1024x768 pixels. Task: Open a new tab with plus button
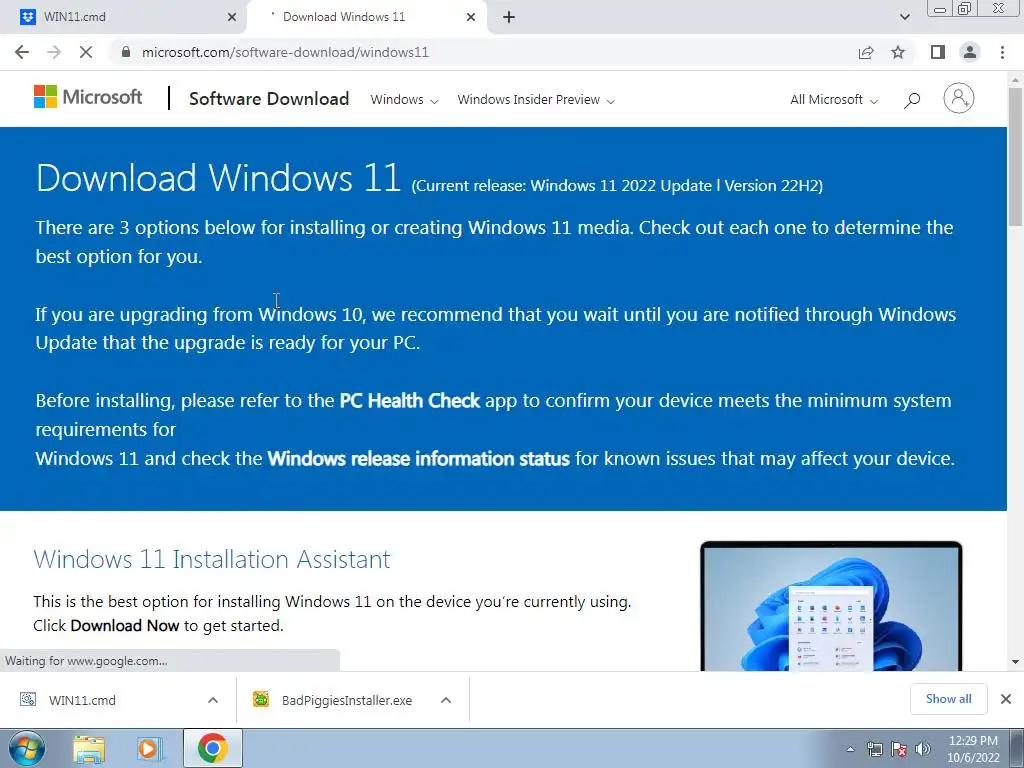pyautogui.click(x=509, y=17)
